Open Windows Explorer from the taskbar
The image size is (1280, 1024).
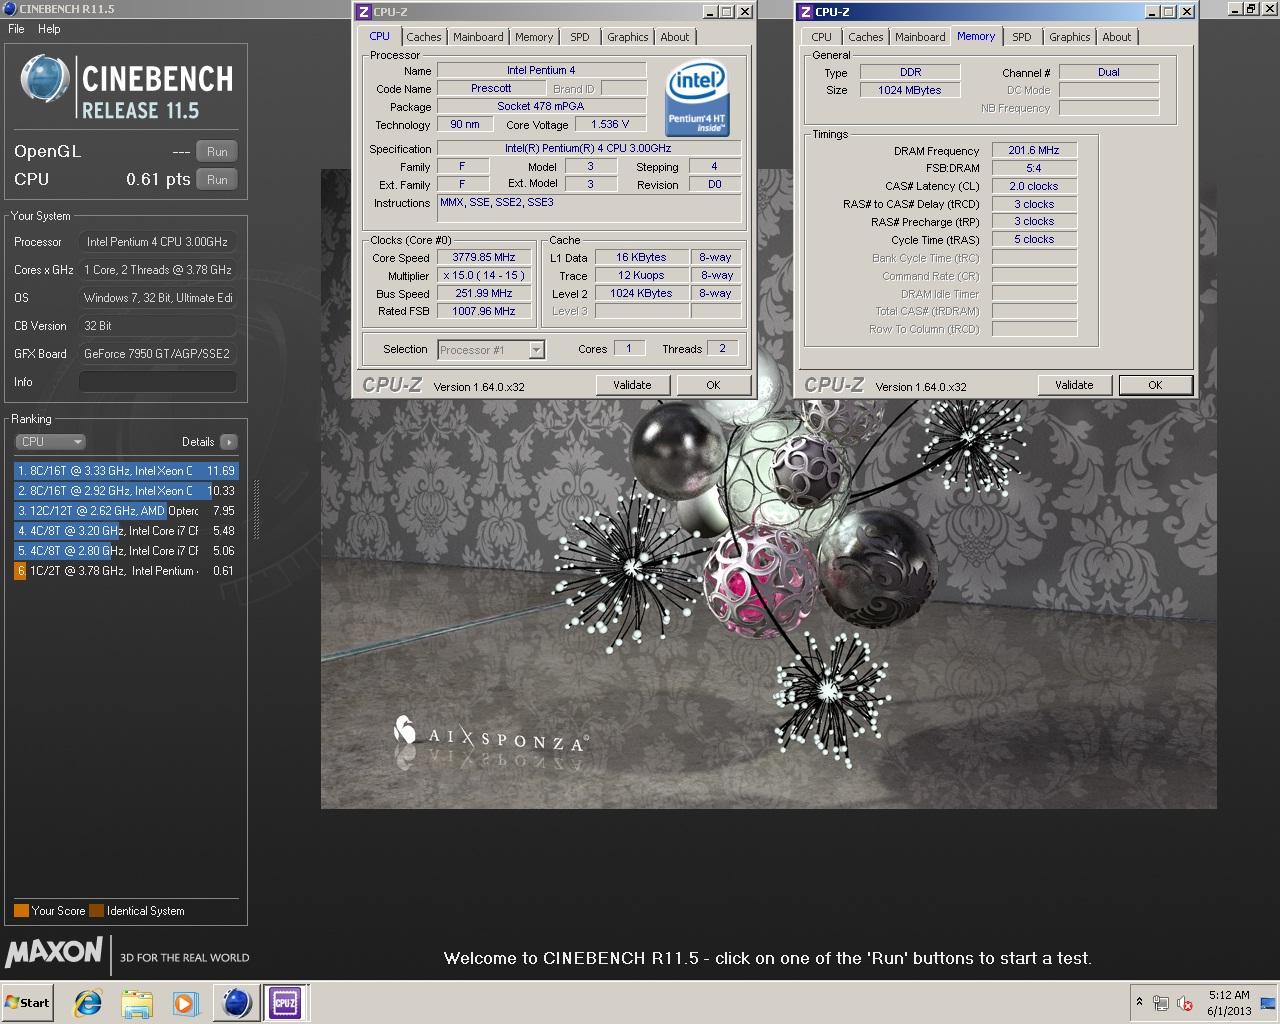point(137,1003)
